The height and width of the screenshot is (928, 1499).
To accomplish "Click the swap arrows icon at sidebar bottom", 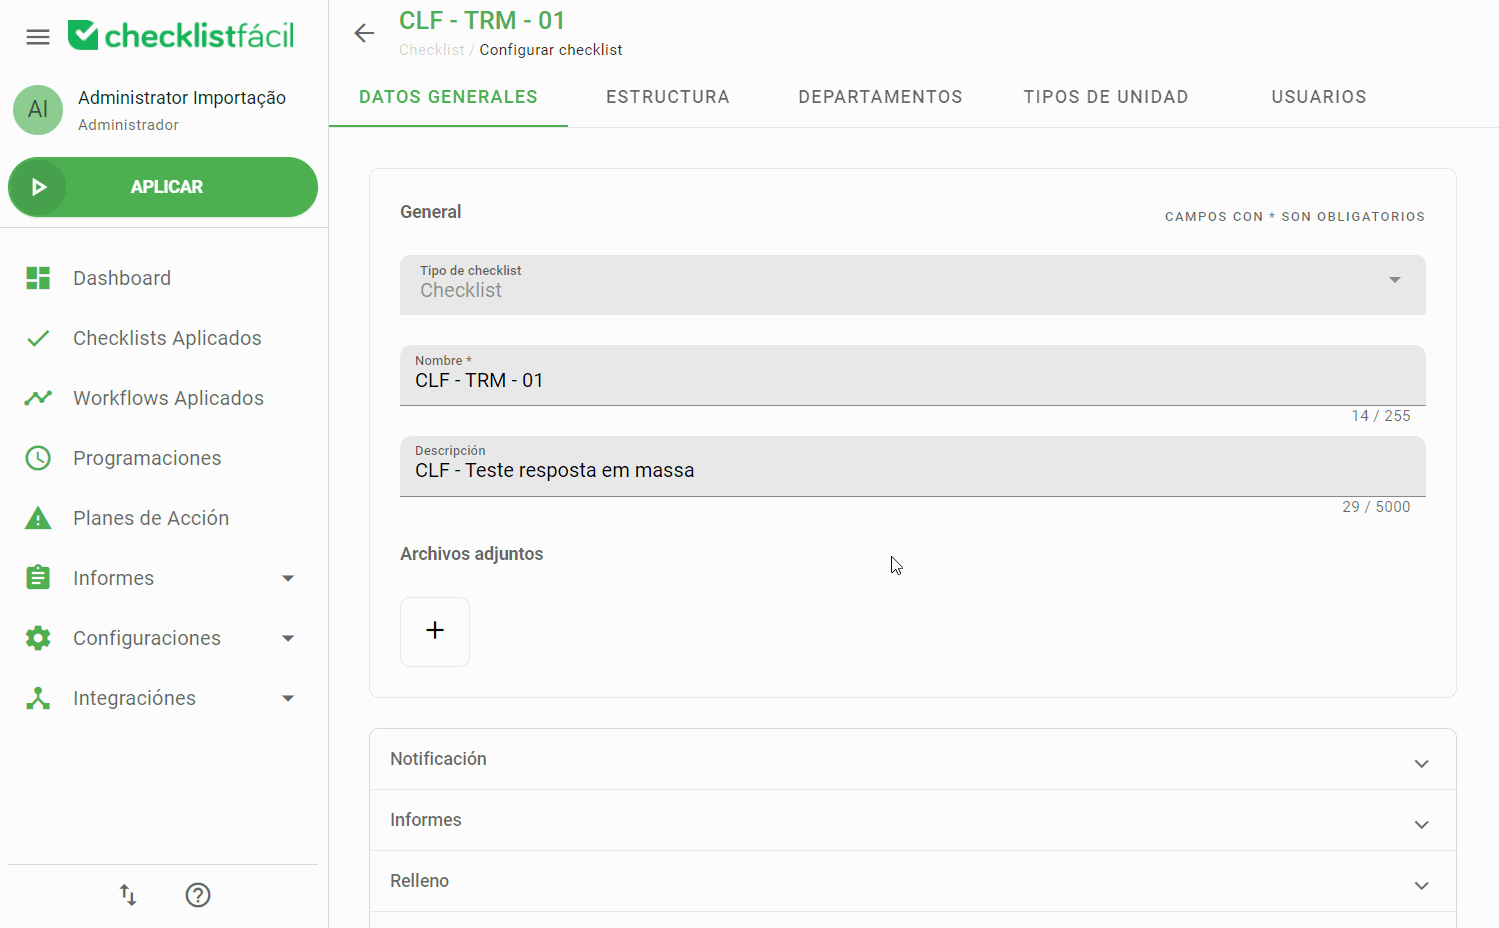I will pyautogui.click(x=128, y=895).
